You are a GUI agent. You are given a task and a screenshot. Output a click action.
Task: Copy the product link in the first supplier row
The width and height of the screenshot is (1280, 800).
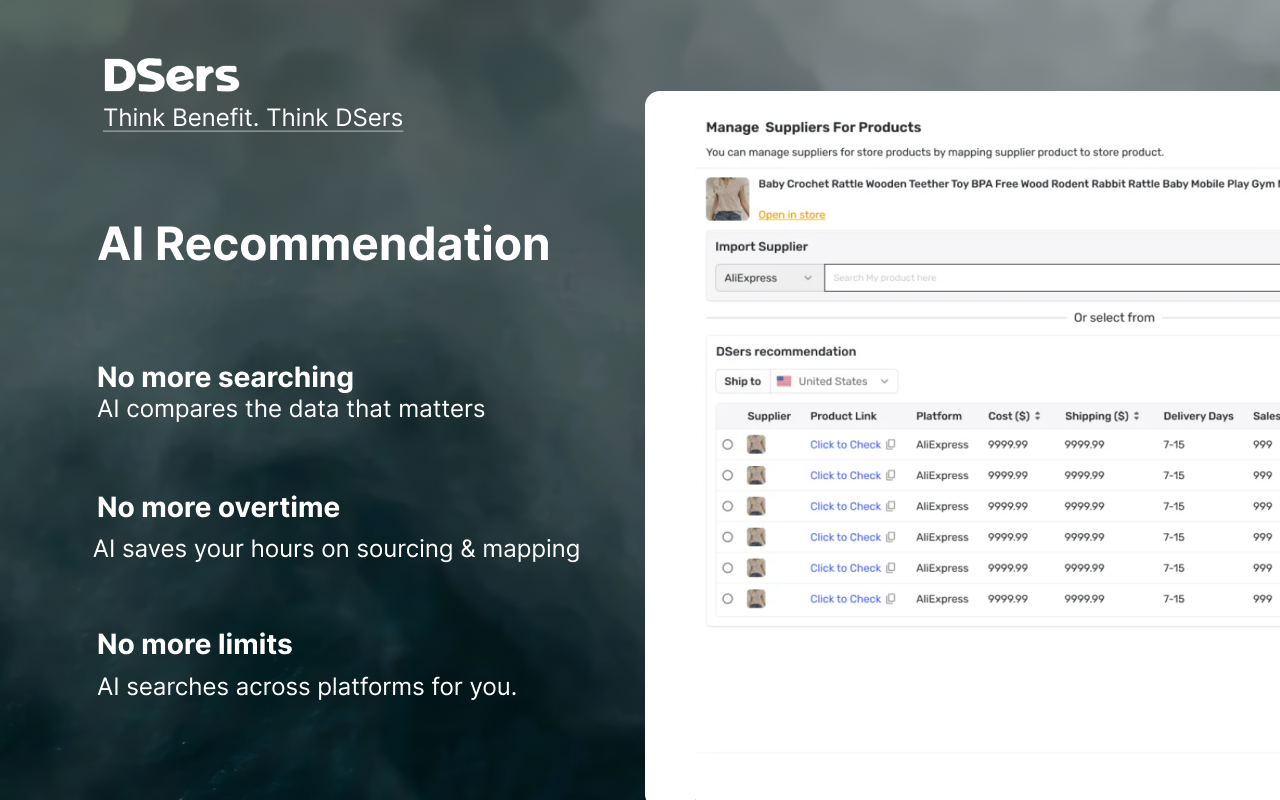891,445
